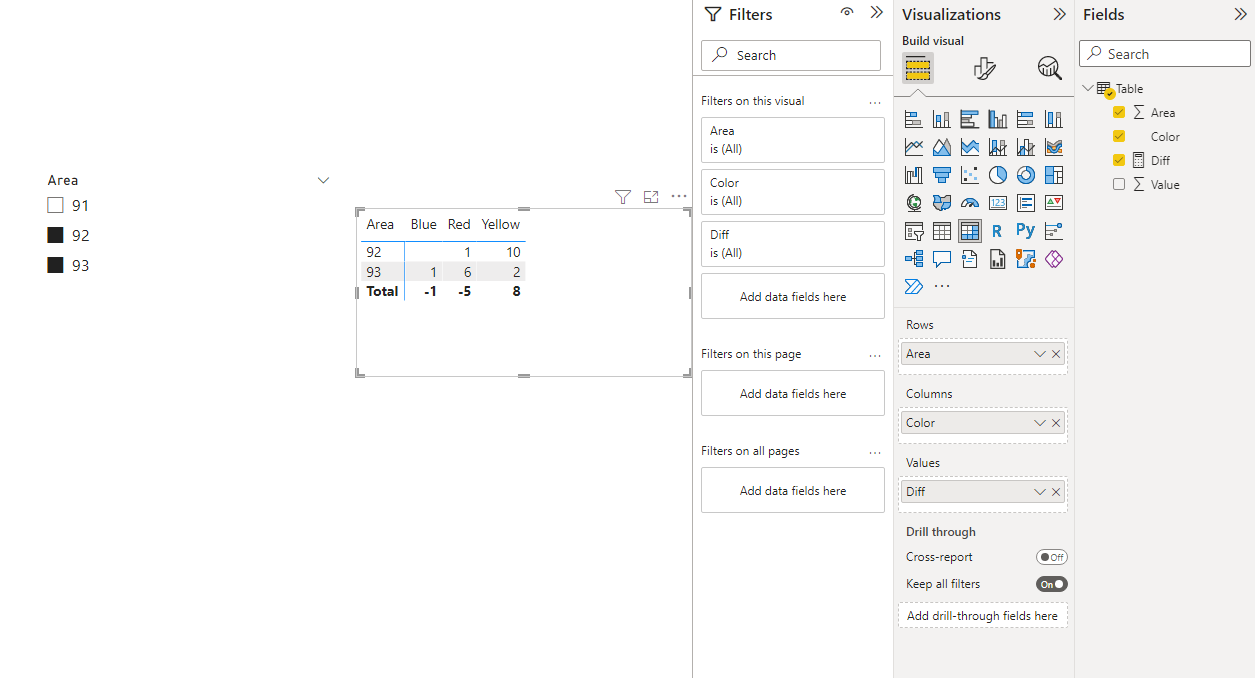
Task: Open Area dropdown in Rows well
Action: 1040,354
